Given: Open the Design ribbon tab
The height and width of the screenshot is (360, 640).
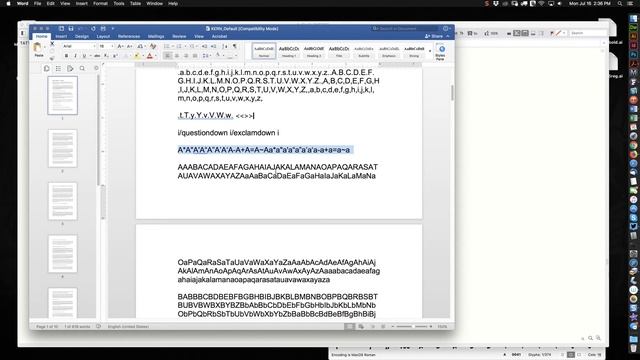Looking at the screenshot, I should click(x=82, y=36).
